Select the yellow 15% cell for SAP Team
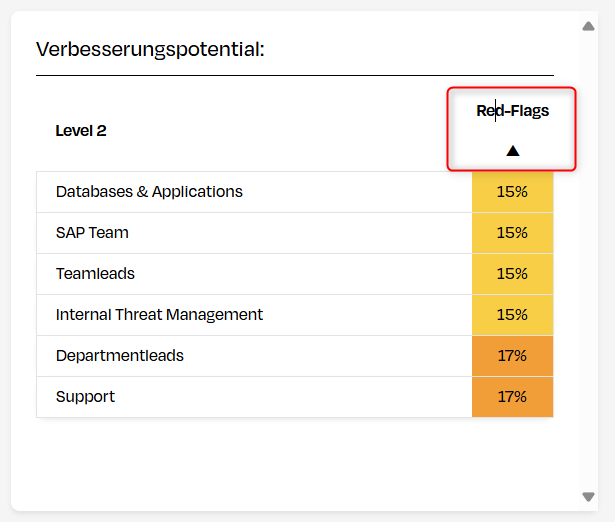This screenshot has width=615, height=522. [512, 233]
